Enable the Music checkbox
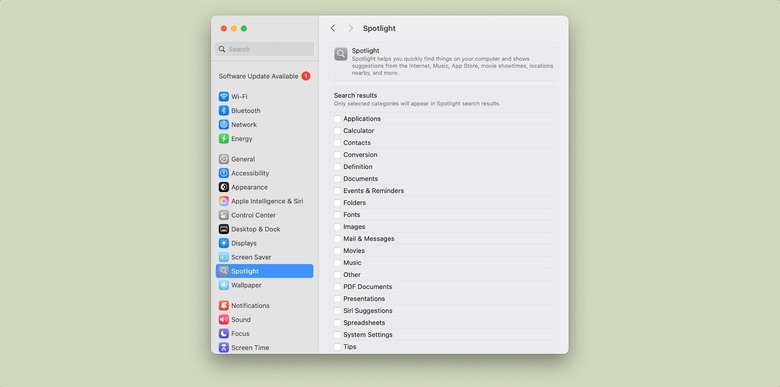This screenshot has width=780, height=387. pos(337,263)
